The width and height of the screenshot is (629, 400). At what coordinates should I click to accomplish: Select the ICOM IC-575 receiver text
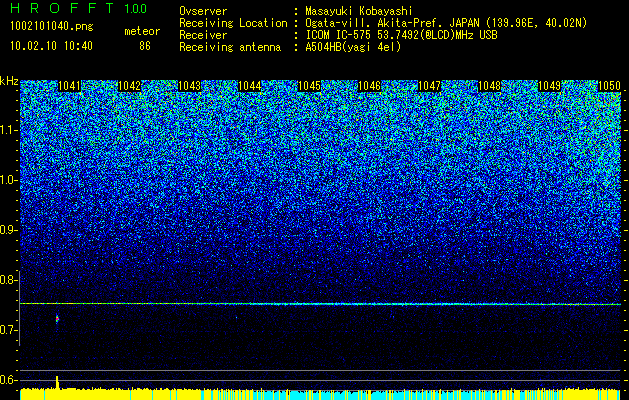[x=401, y=35]
